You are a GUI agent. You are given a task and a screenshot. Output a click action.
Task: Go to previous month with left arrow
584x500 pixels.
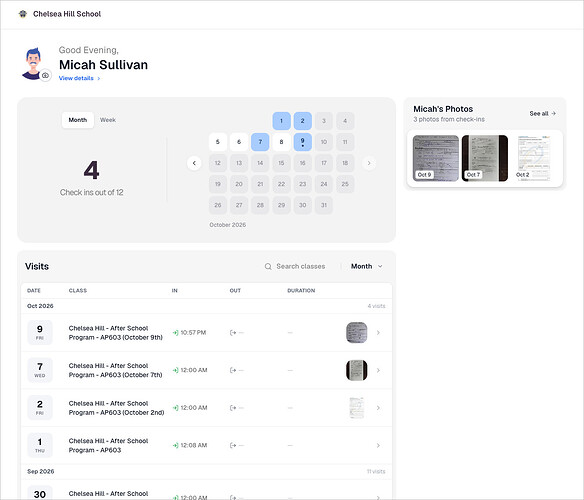click(x=194, y=163)
